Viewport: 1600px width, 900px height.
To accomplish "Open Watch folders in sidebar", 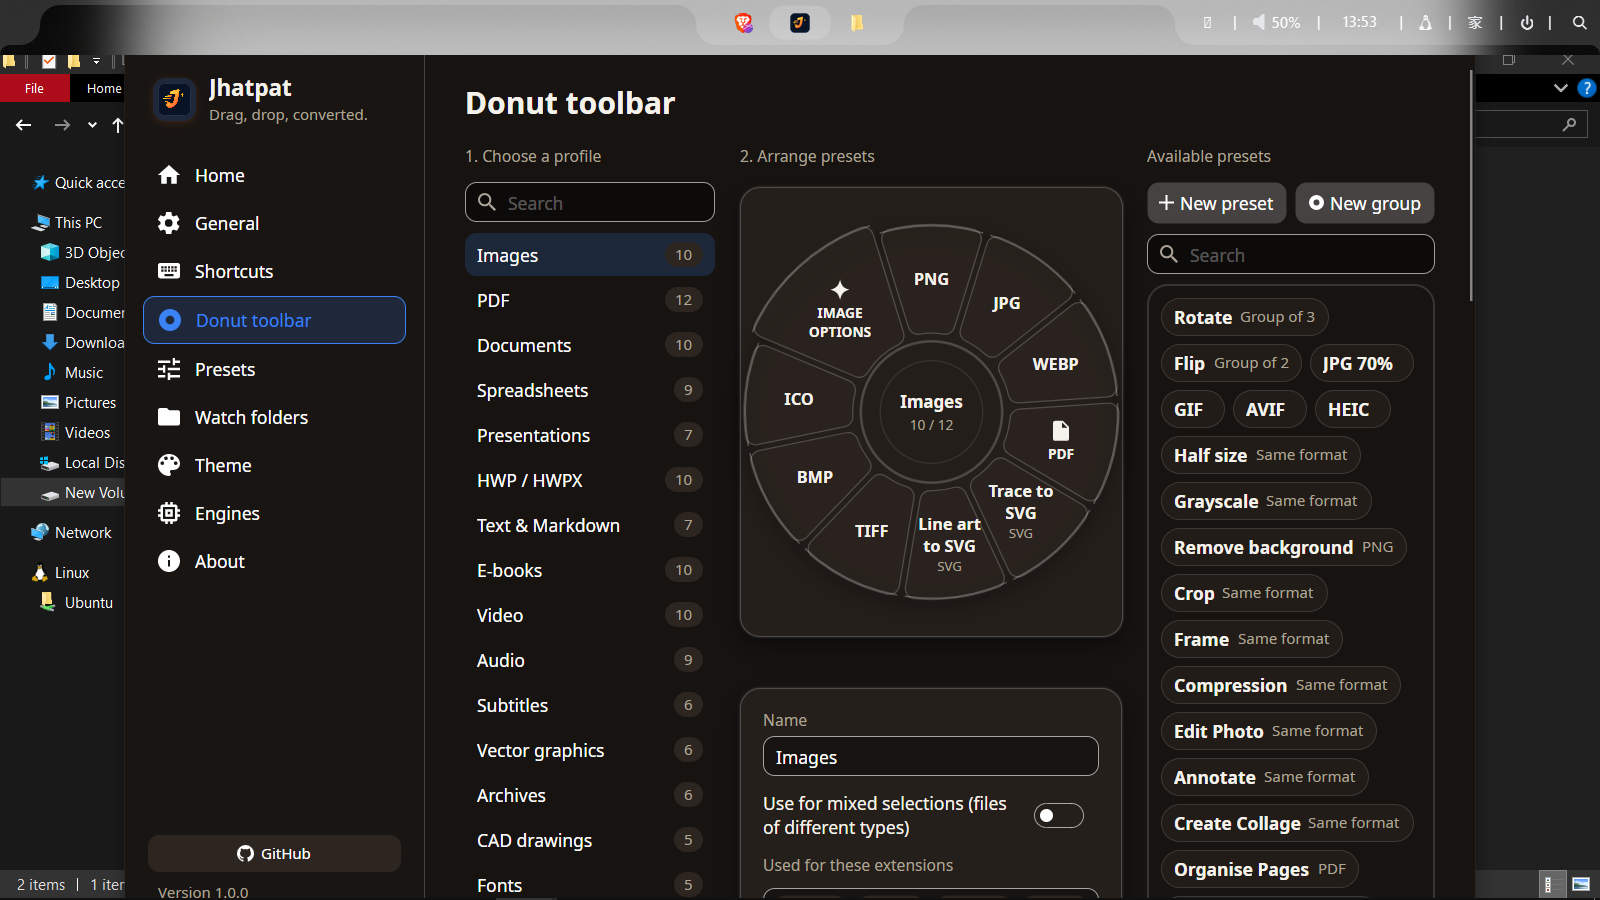I will tap(274, 417).
